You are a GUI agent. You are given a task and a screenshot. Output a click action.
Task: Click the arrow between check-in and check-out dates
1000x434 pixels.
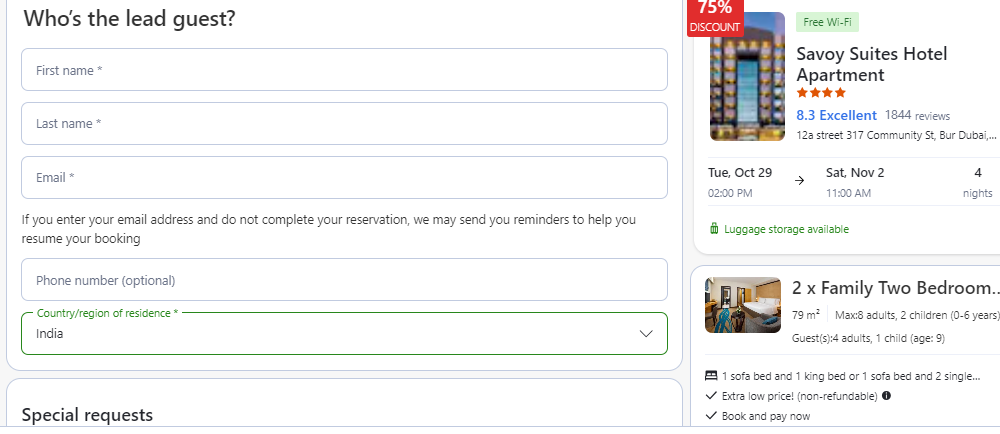pos(799,181)
